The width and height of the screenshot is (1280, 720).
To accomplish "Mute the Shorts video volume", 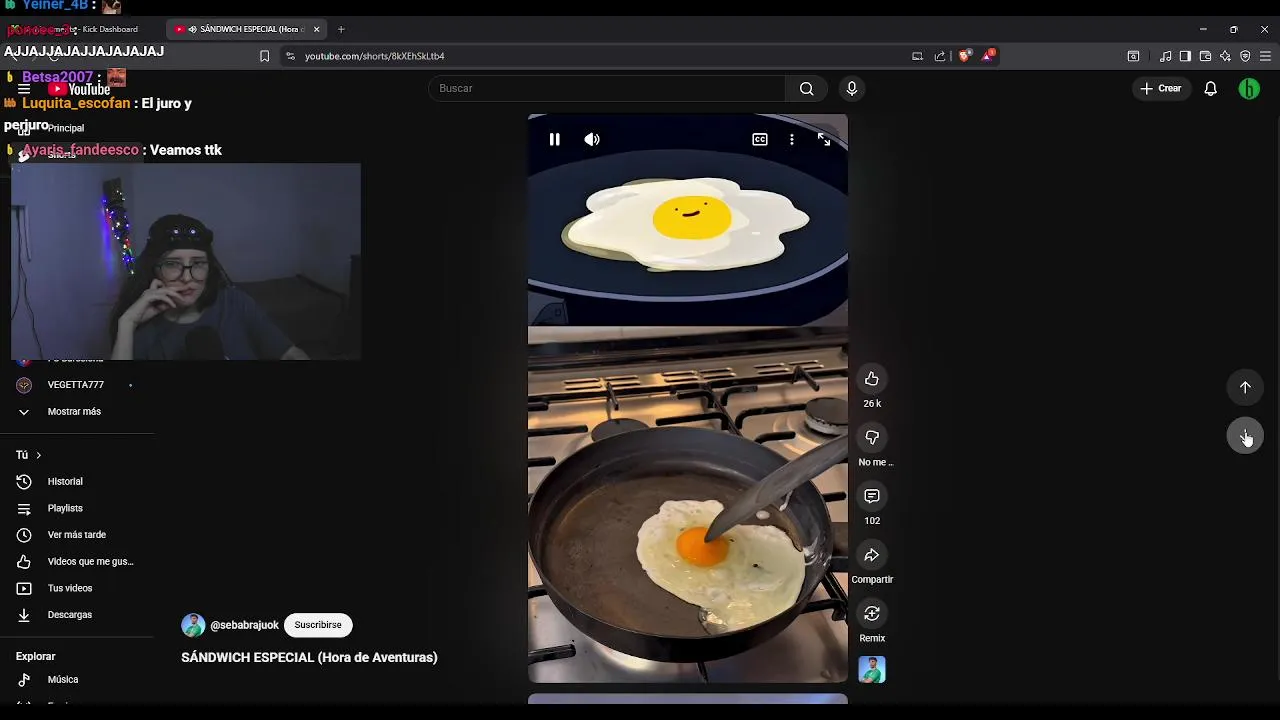I will click(592, 140).
